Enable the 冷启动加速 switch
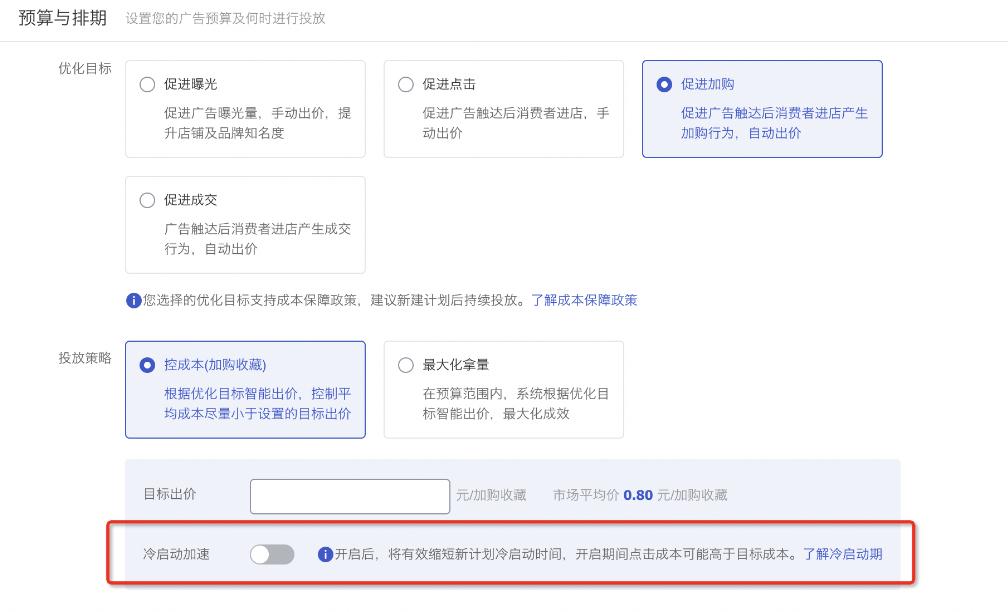Screen dimensions: 1008x612 pyautogui.click(x=272, y=554)
